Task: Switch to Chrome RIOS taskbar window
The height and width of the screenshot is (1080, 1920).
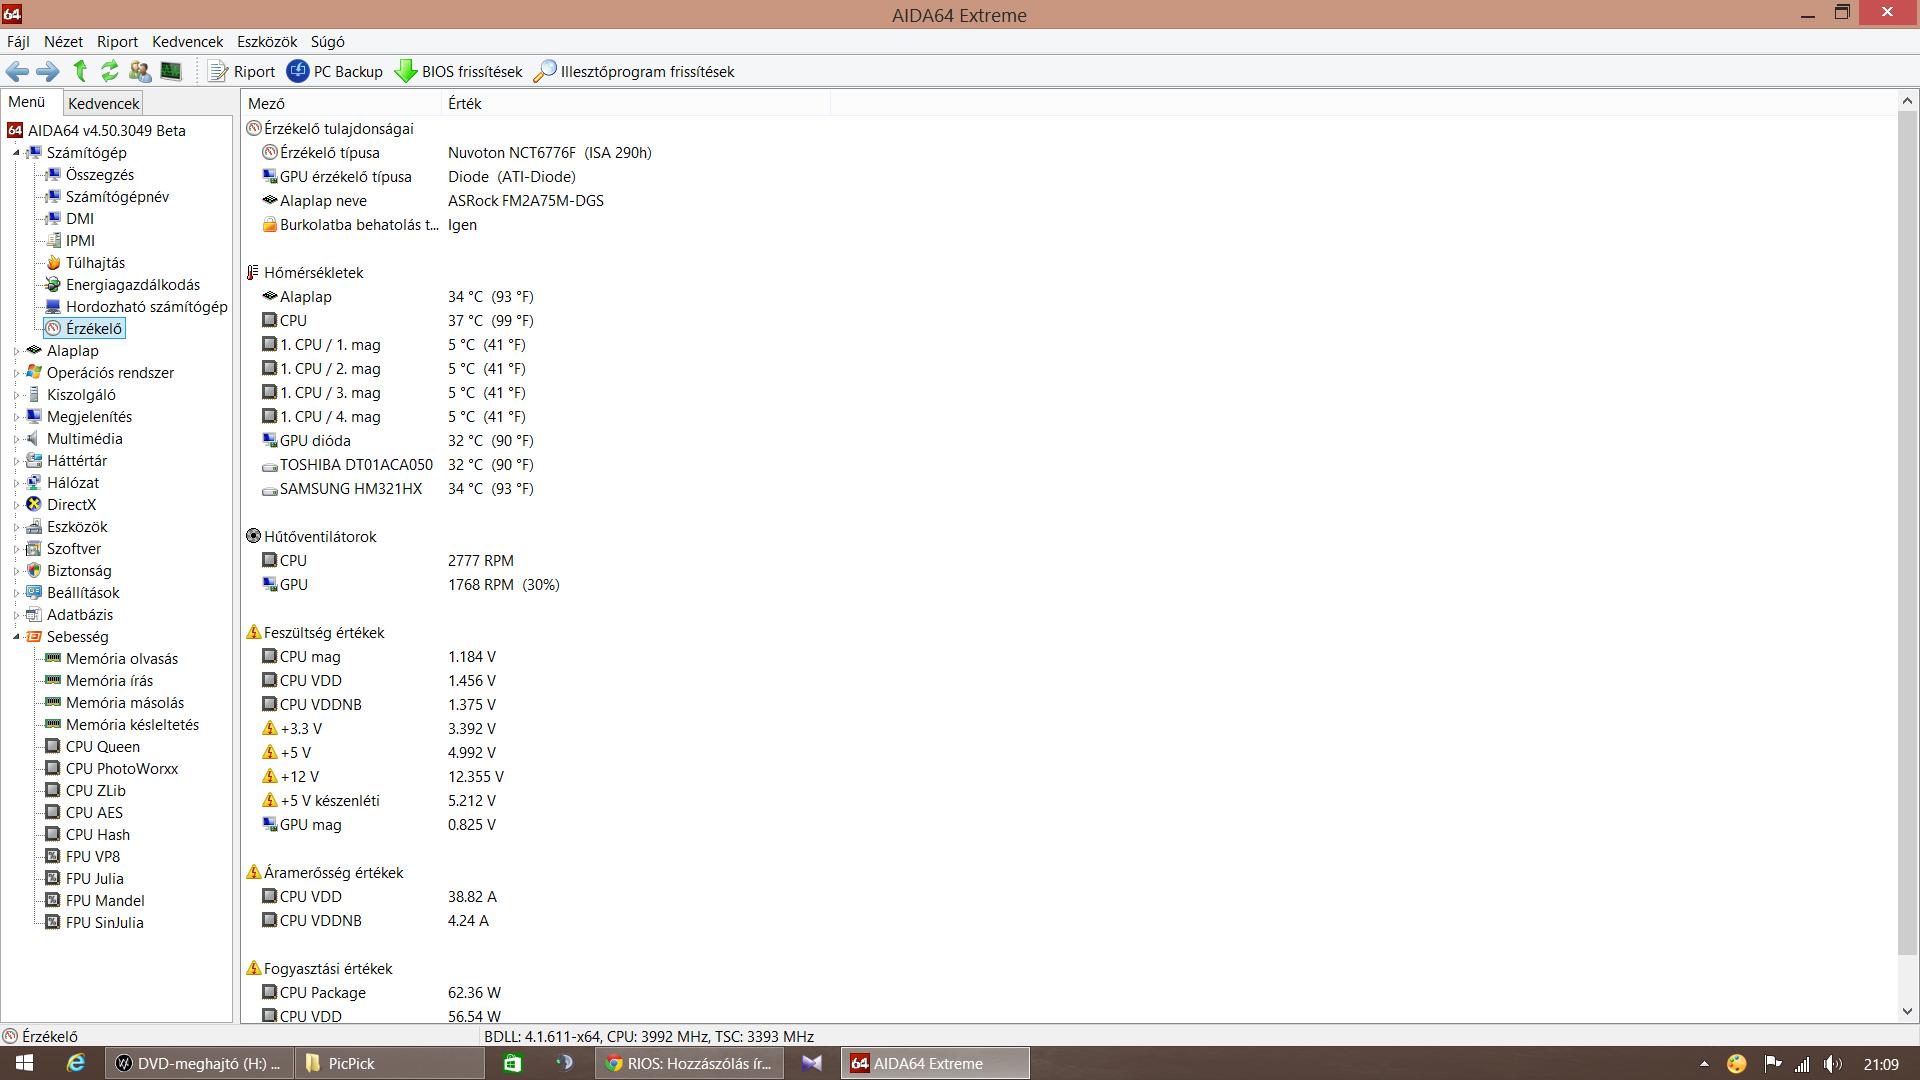Action: point(690,1063)
